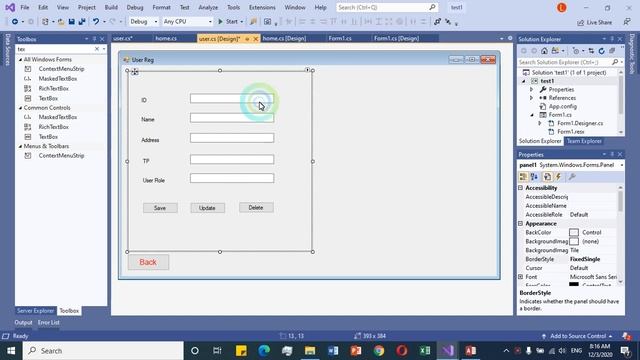The height and width of the screenshot is (360, 640).
Task: Switch Properties to Alphabetical sort icon
Action: point(534,177)
